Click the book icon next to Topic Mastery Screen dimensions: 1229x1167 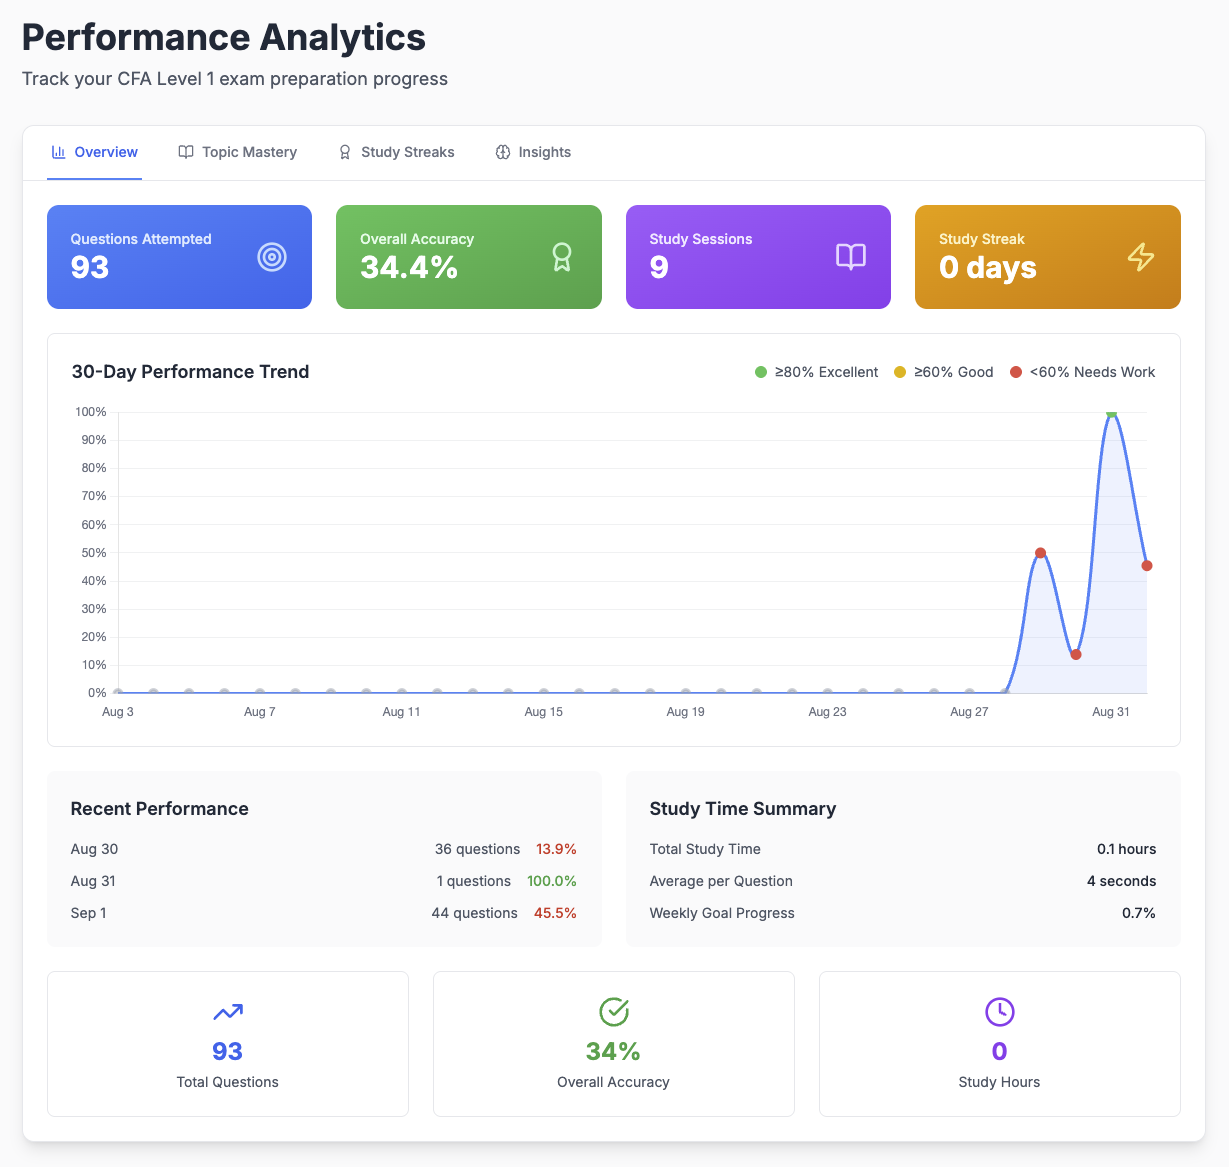186,152
